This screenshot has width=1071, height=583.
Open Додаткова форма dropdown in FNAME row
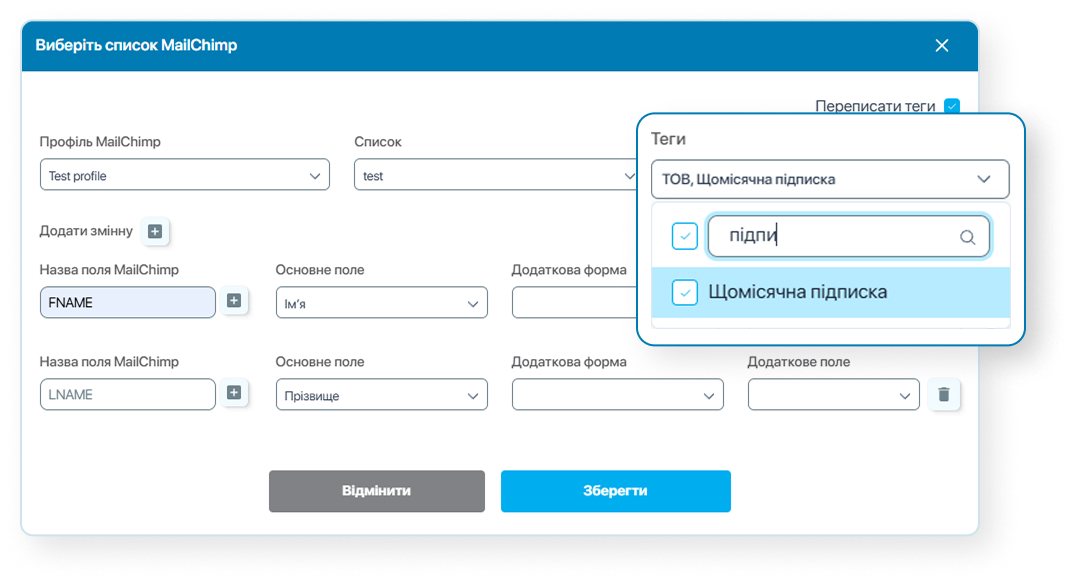pos(575,303)
